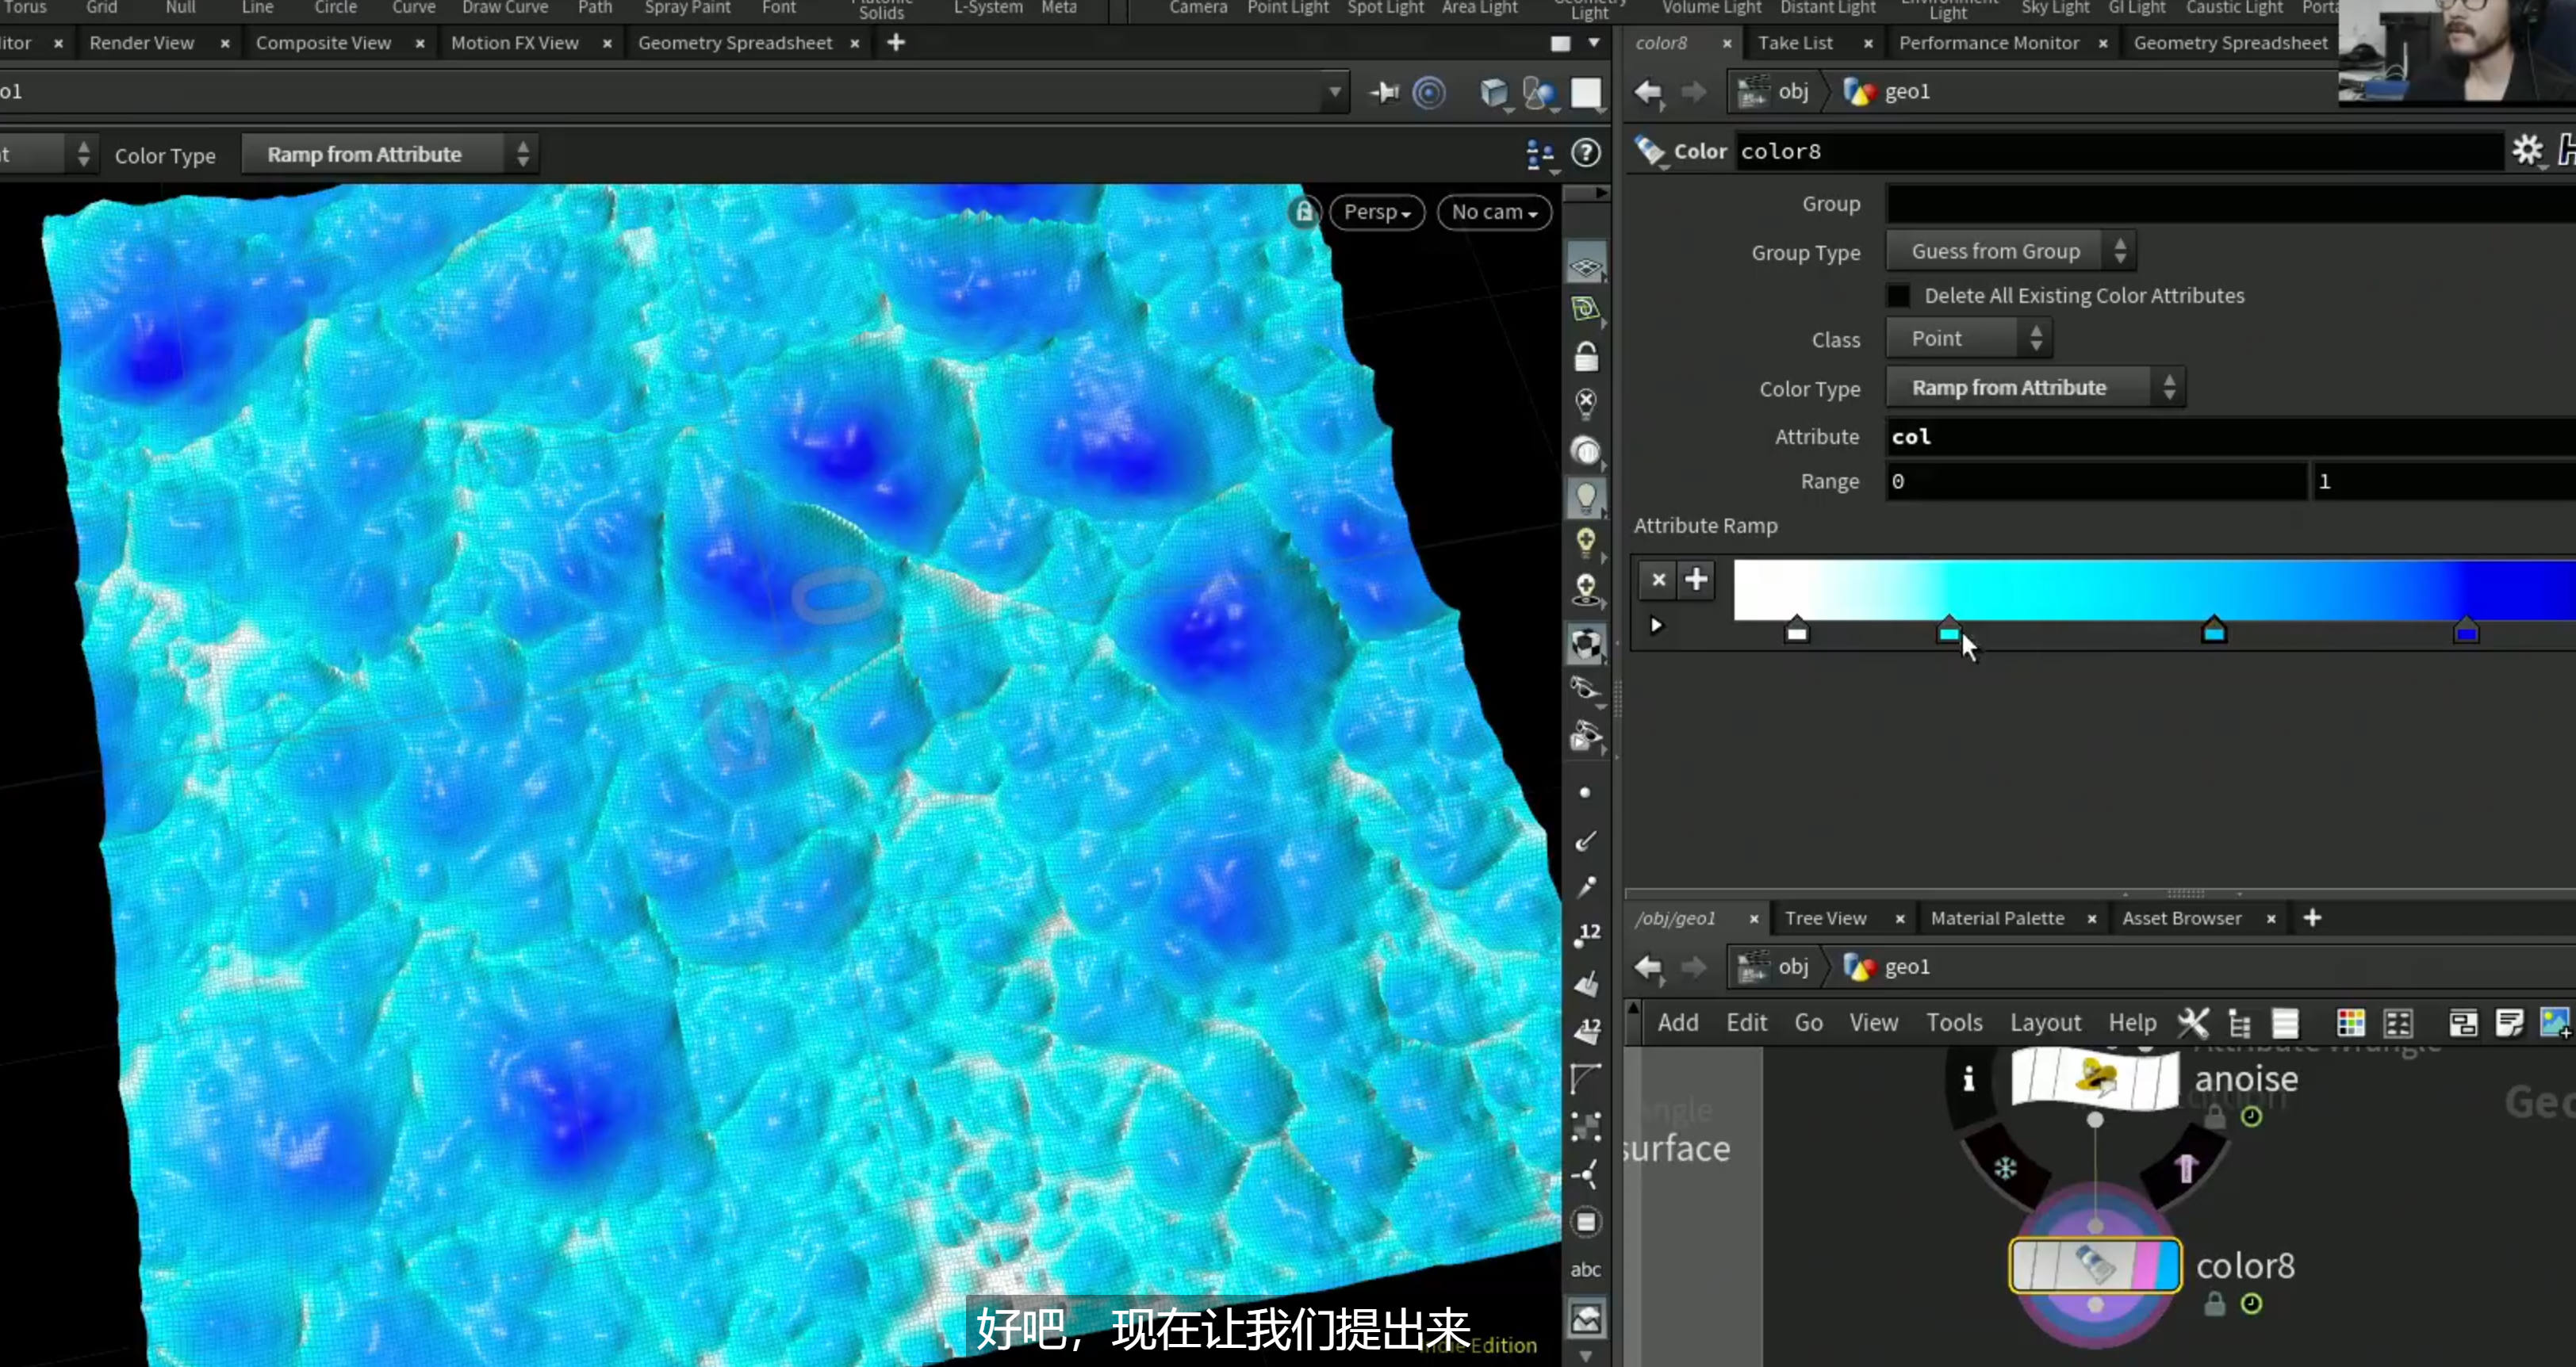Toggle the anoise node lock flag
This screenshot has height=1367, width=2576.
coord(2214,1117)
